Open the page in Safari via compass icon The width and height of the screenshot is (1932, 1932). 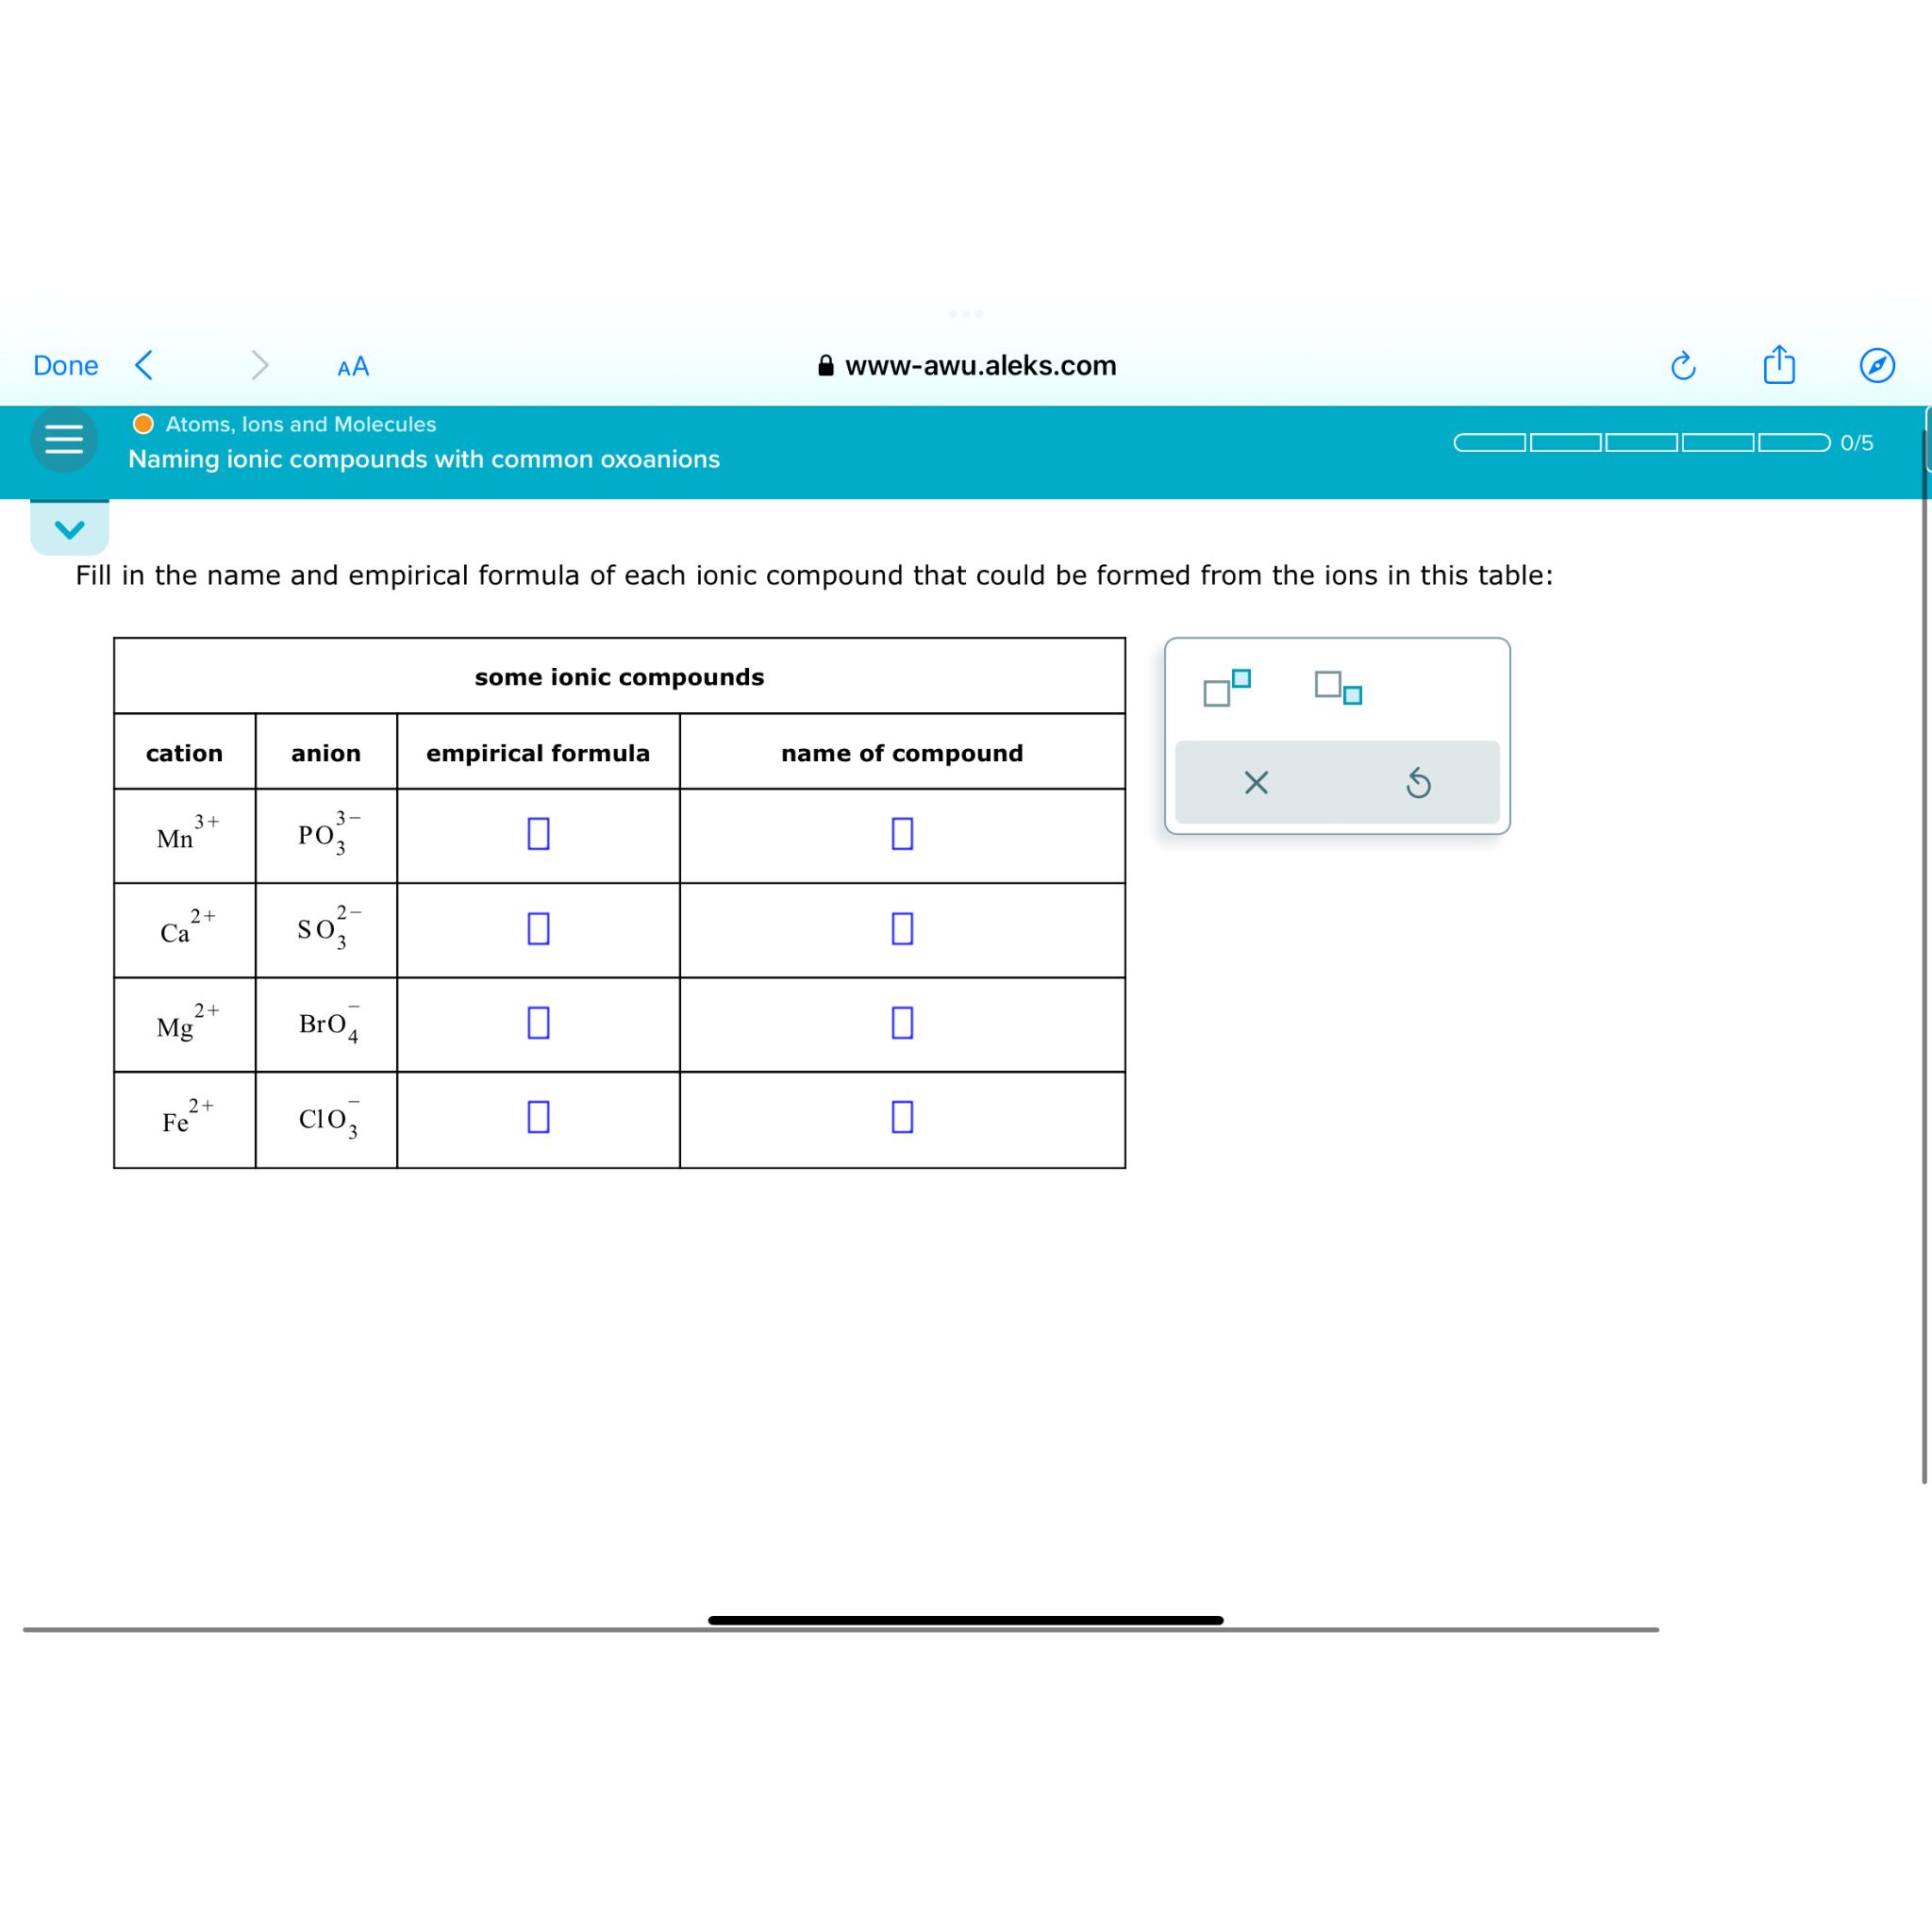tap(1878, 365)
